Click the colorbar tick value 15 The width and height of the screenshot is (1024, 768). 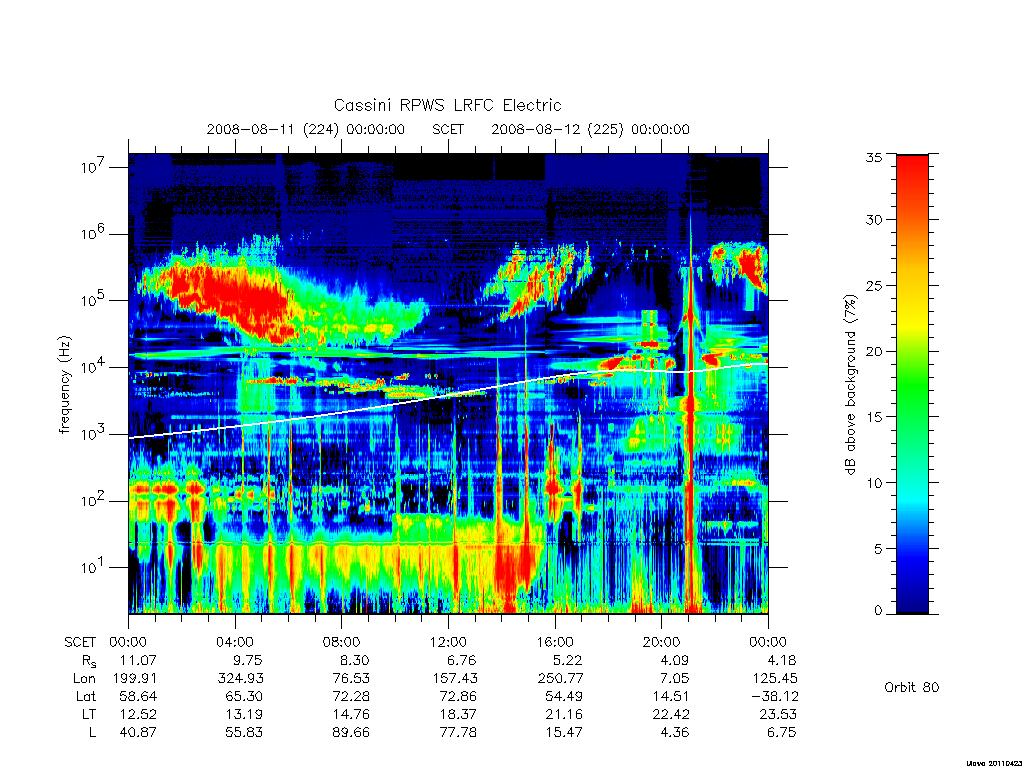tap(874, 417)
